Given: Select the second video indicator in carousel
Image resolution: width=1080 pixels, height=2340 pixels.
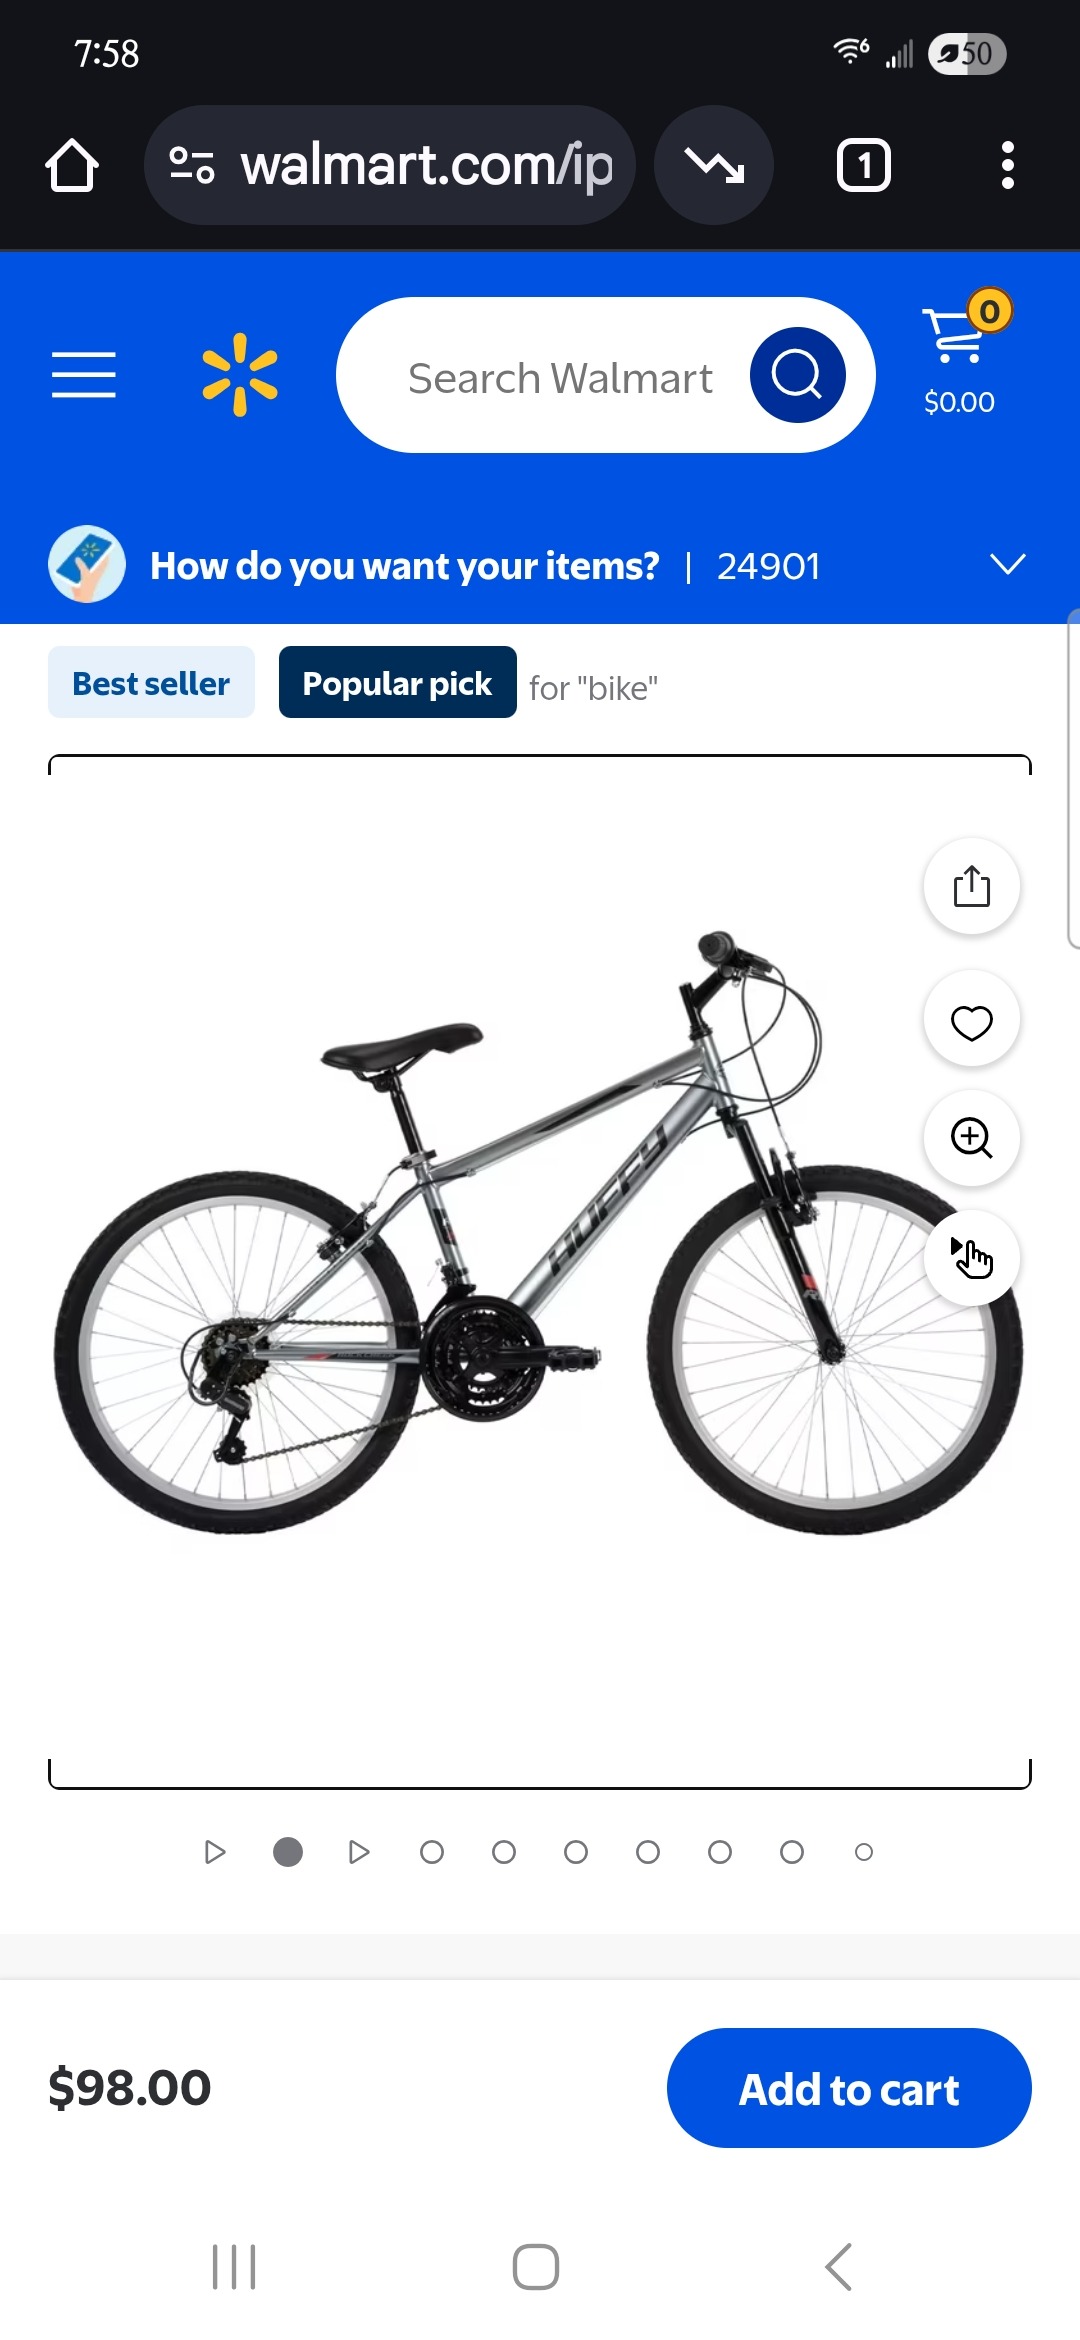Looking at the screenshot, I should tap(359, 1852).
